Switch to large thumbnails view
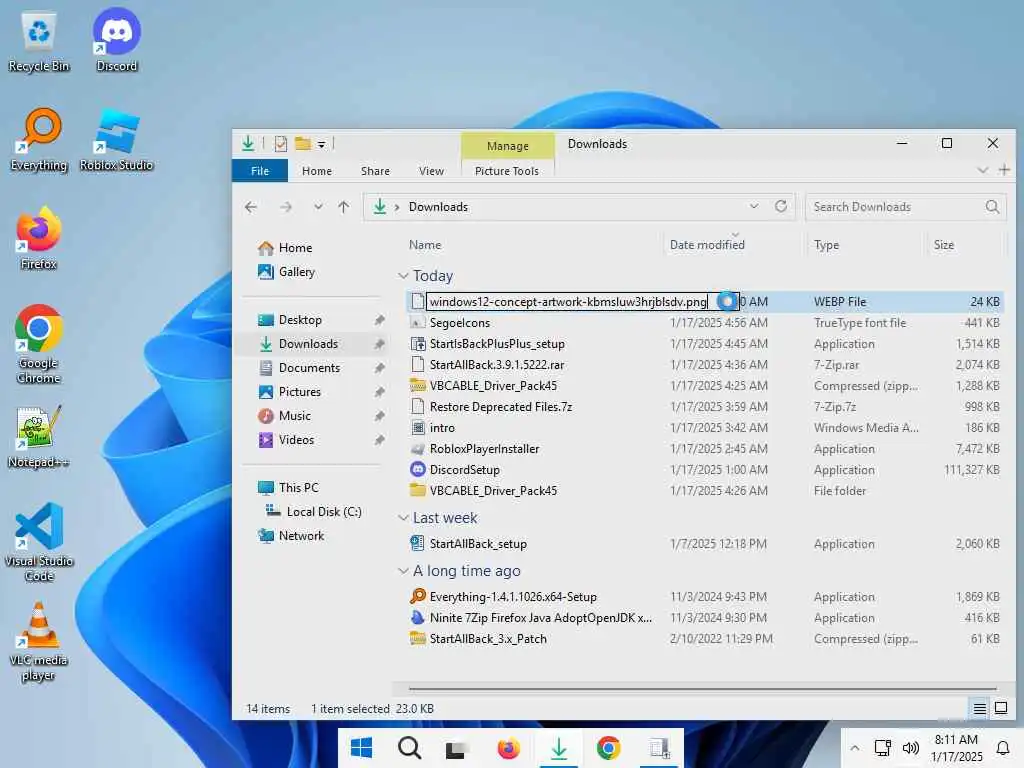The height and width of the screenshot is (768, 1024). (1001, 708)
